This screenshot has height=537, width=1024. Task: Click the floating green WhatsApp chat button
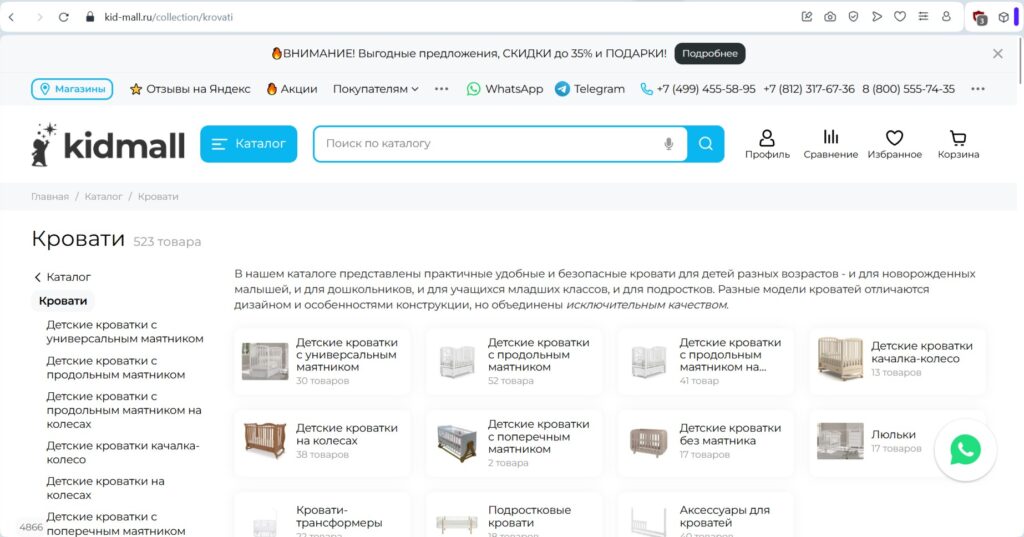965,450
